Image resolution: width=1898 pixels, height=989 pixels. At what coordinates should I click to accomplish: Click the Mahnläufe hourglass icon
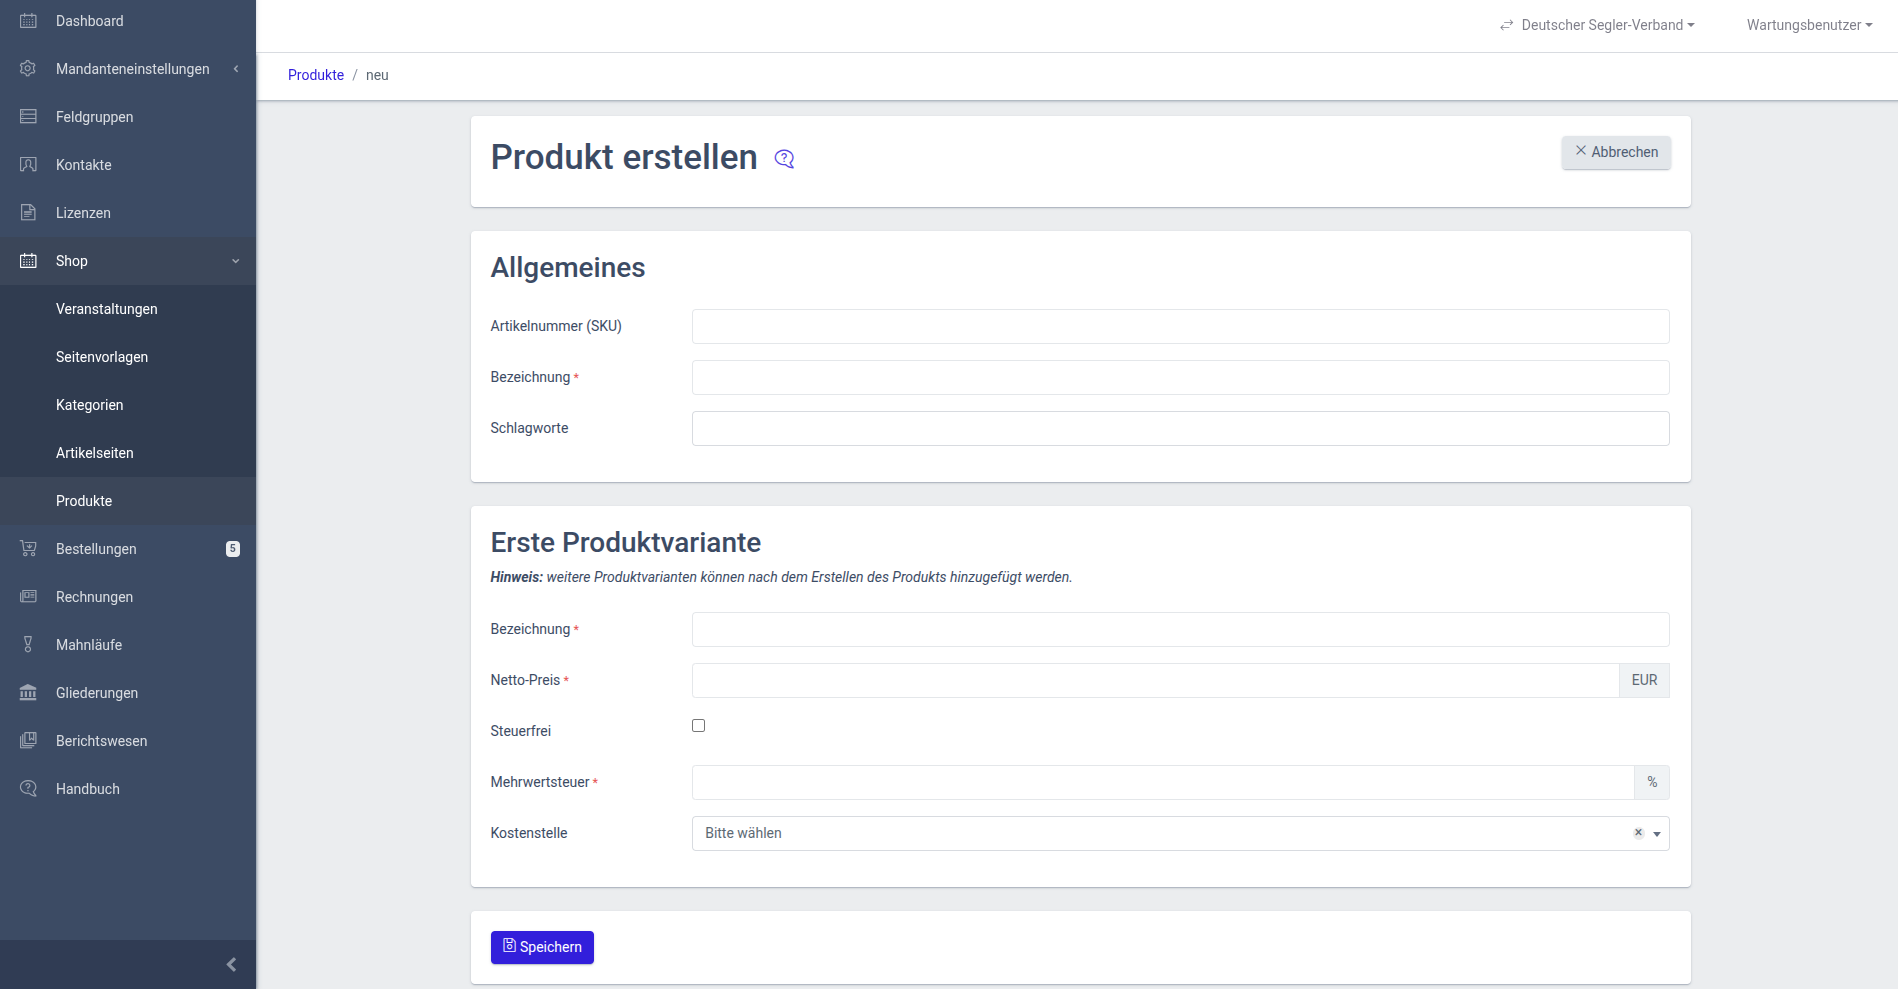pos(28,645)
